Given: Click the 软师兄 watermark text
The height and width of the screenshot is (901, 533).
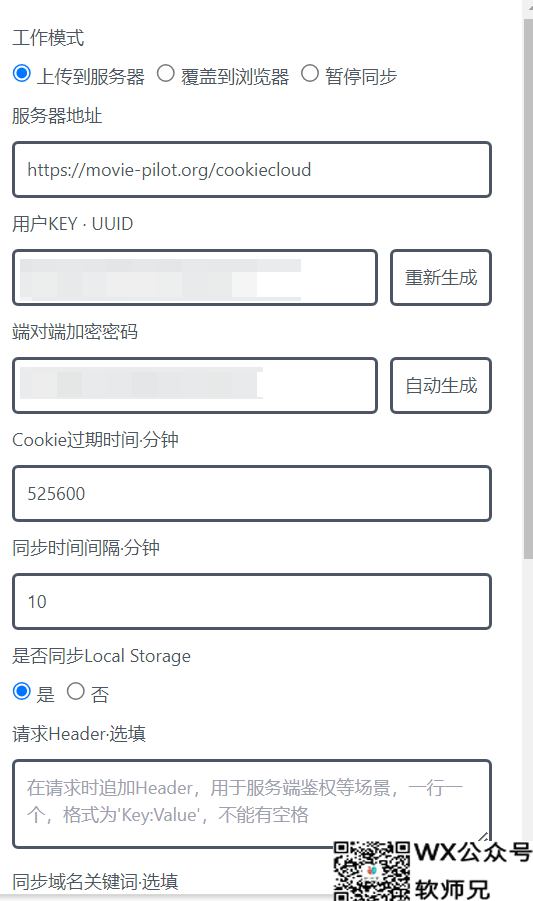Looking at the screenshot, I should [452, 889].
